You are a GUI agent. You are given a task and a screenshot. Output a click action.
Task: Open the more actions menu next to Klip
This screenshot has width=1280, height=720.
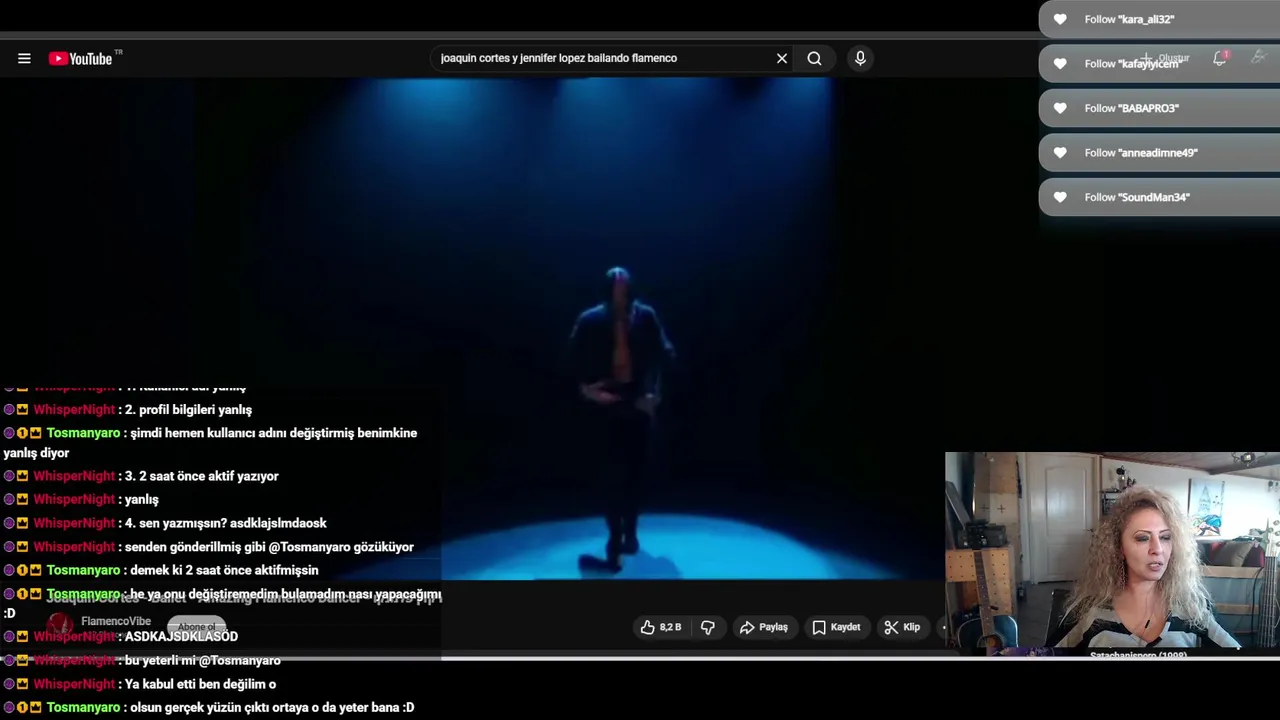[942, 627]
